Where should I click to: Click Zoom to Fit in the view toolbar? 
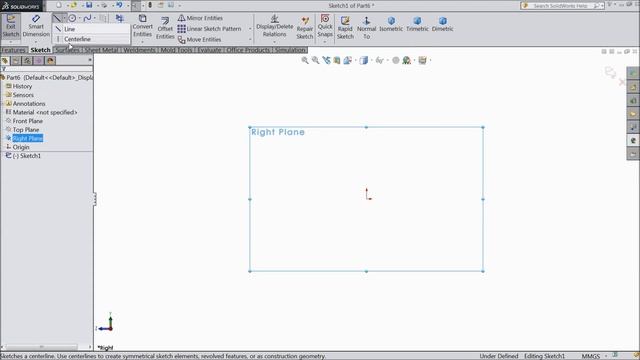tap(305, 60)
